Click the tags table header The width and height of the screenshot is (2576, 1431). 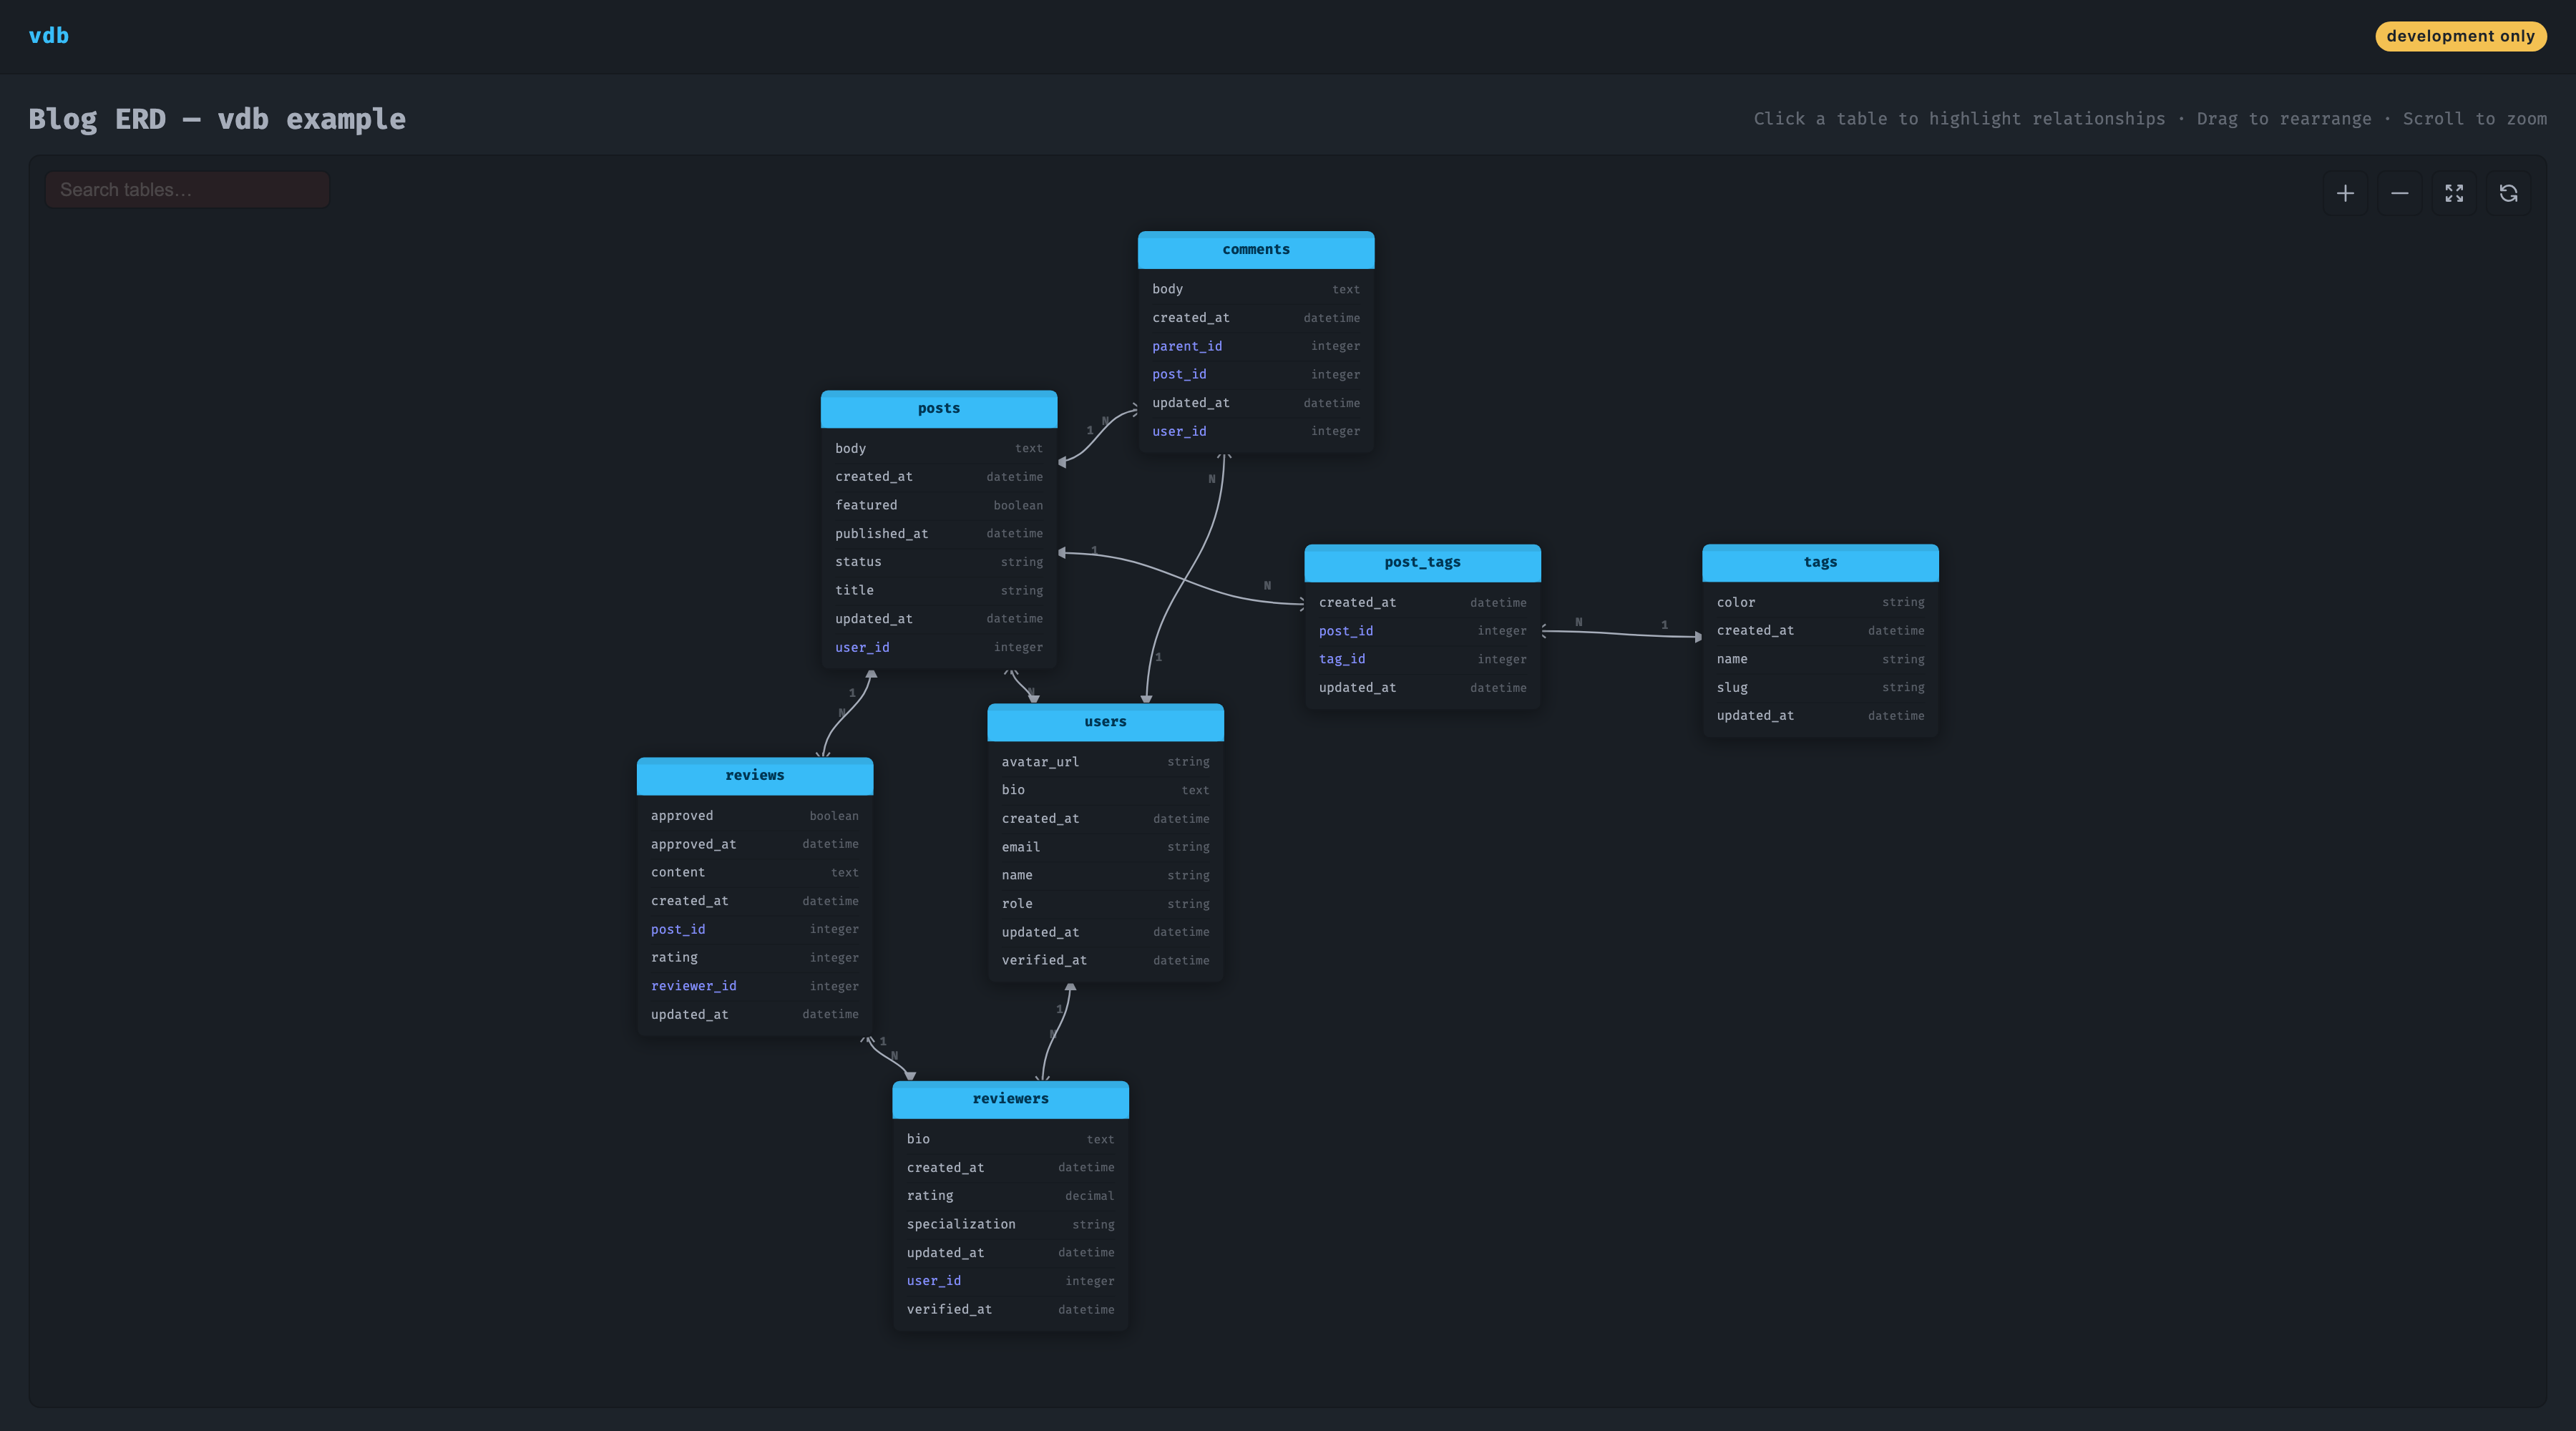point(1819,562)
